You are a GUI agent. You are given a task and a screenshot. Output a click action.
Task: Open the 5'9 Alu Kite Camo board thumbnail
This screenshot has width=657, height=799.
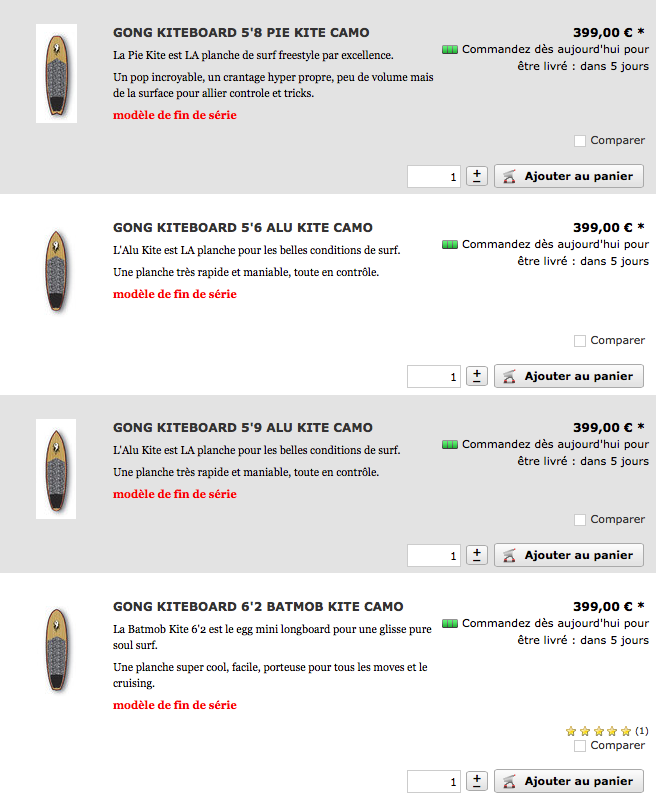click(x=56, y=468)
